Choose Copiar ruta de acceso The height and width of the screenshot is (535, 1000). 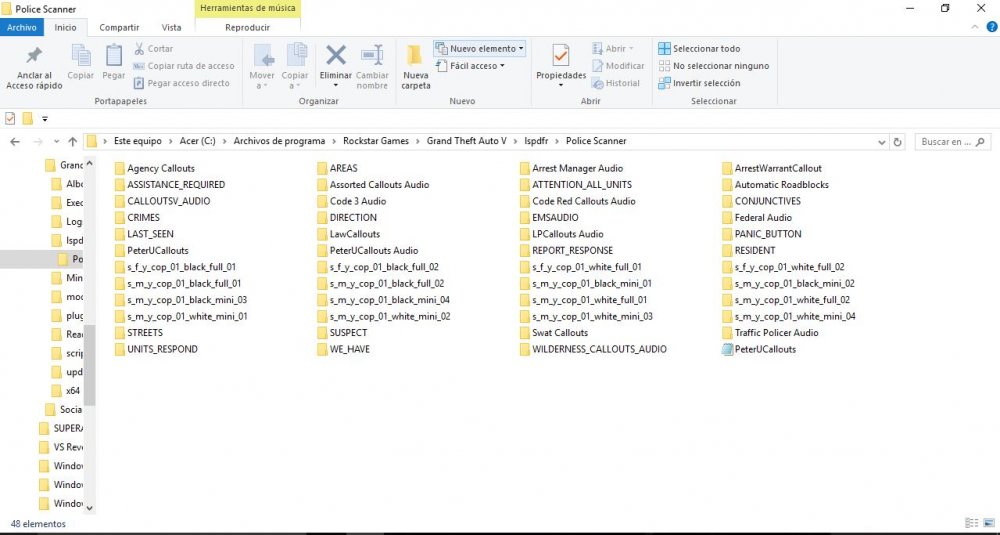point(184,66)
